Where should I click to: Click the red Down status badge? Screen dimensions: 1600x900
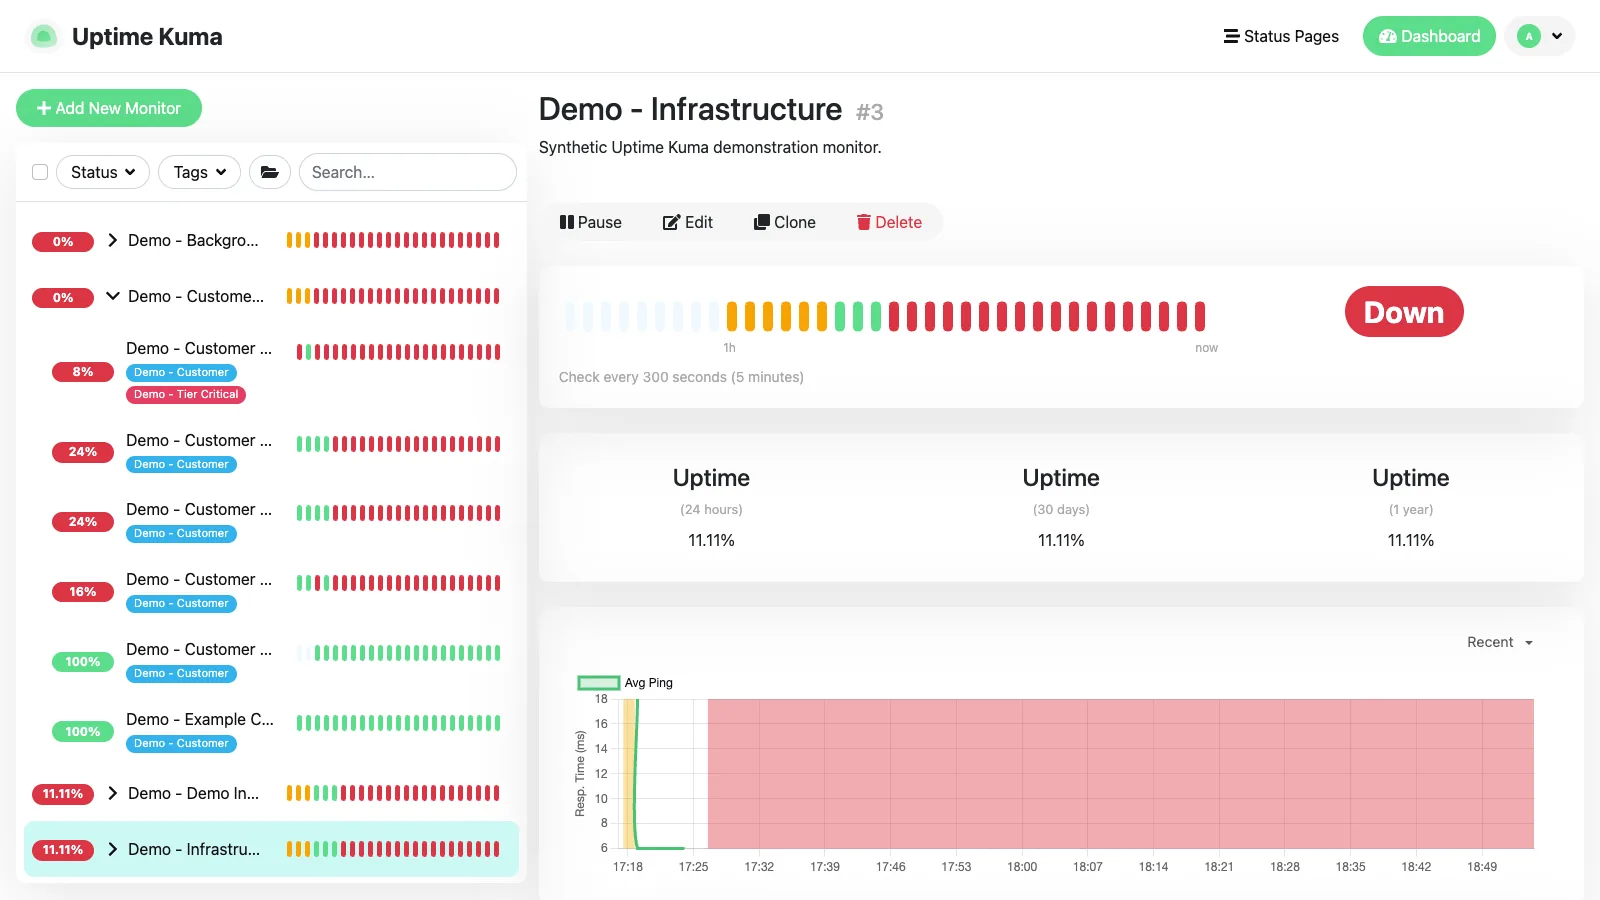click(1404, 312)
